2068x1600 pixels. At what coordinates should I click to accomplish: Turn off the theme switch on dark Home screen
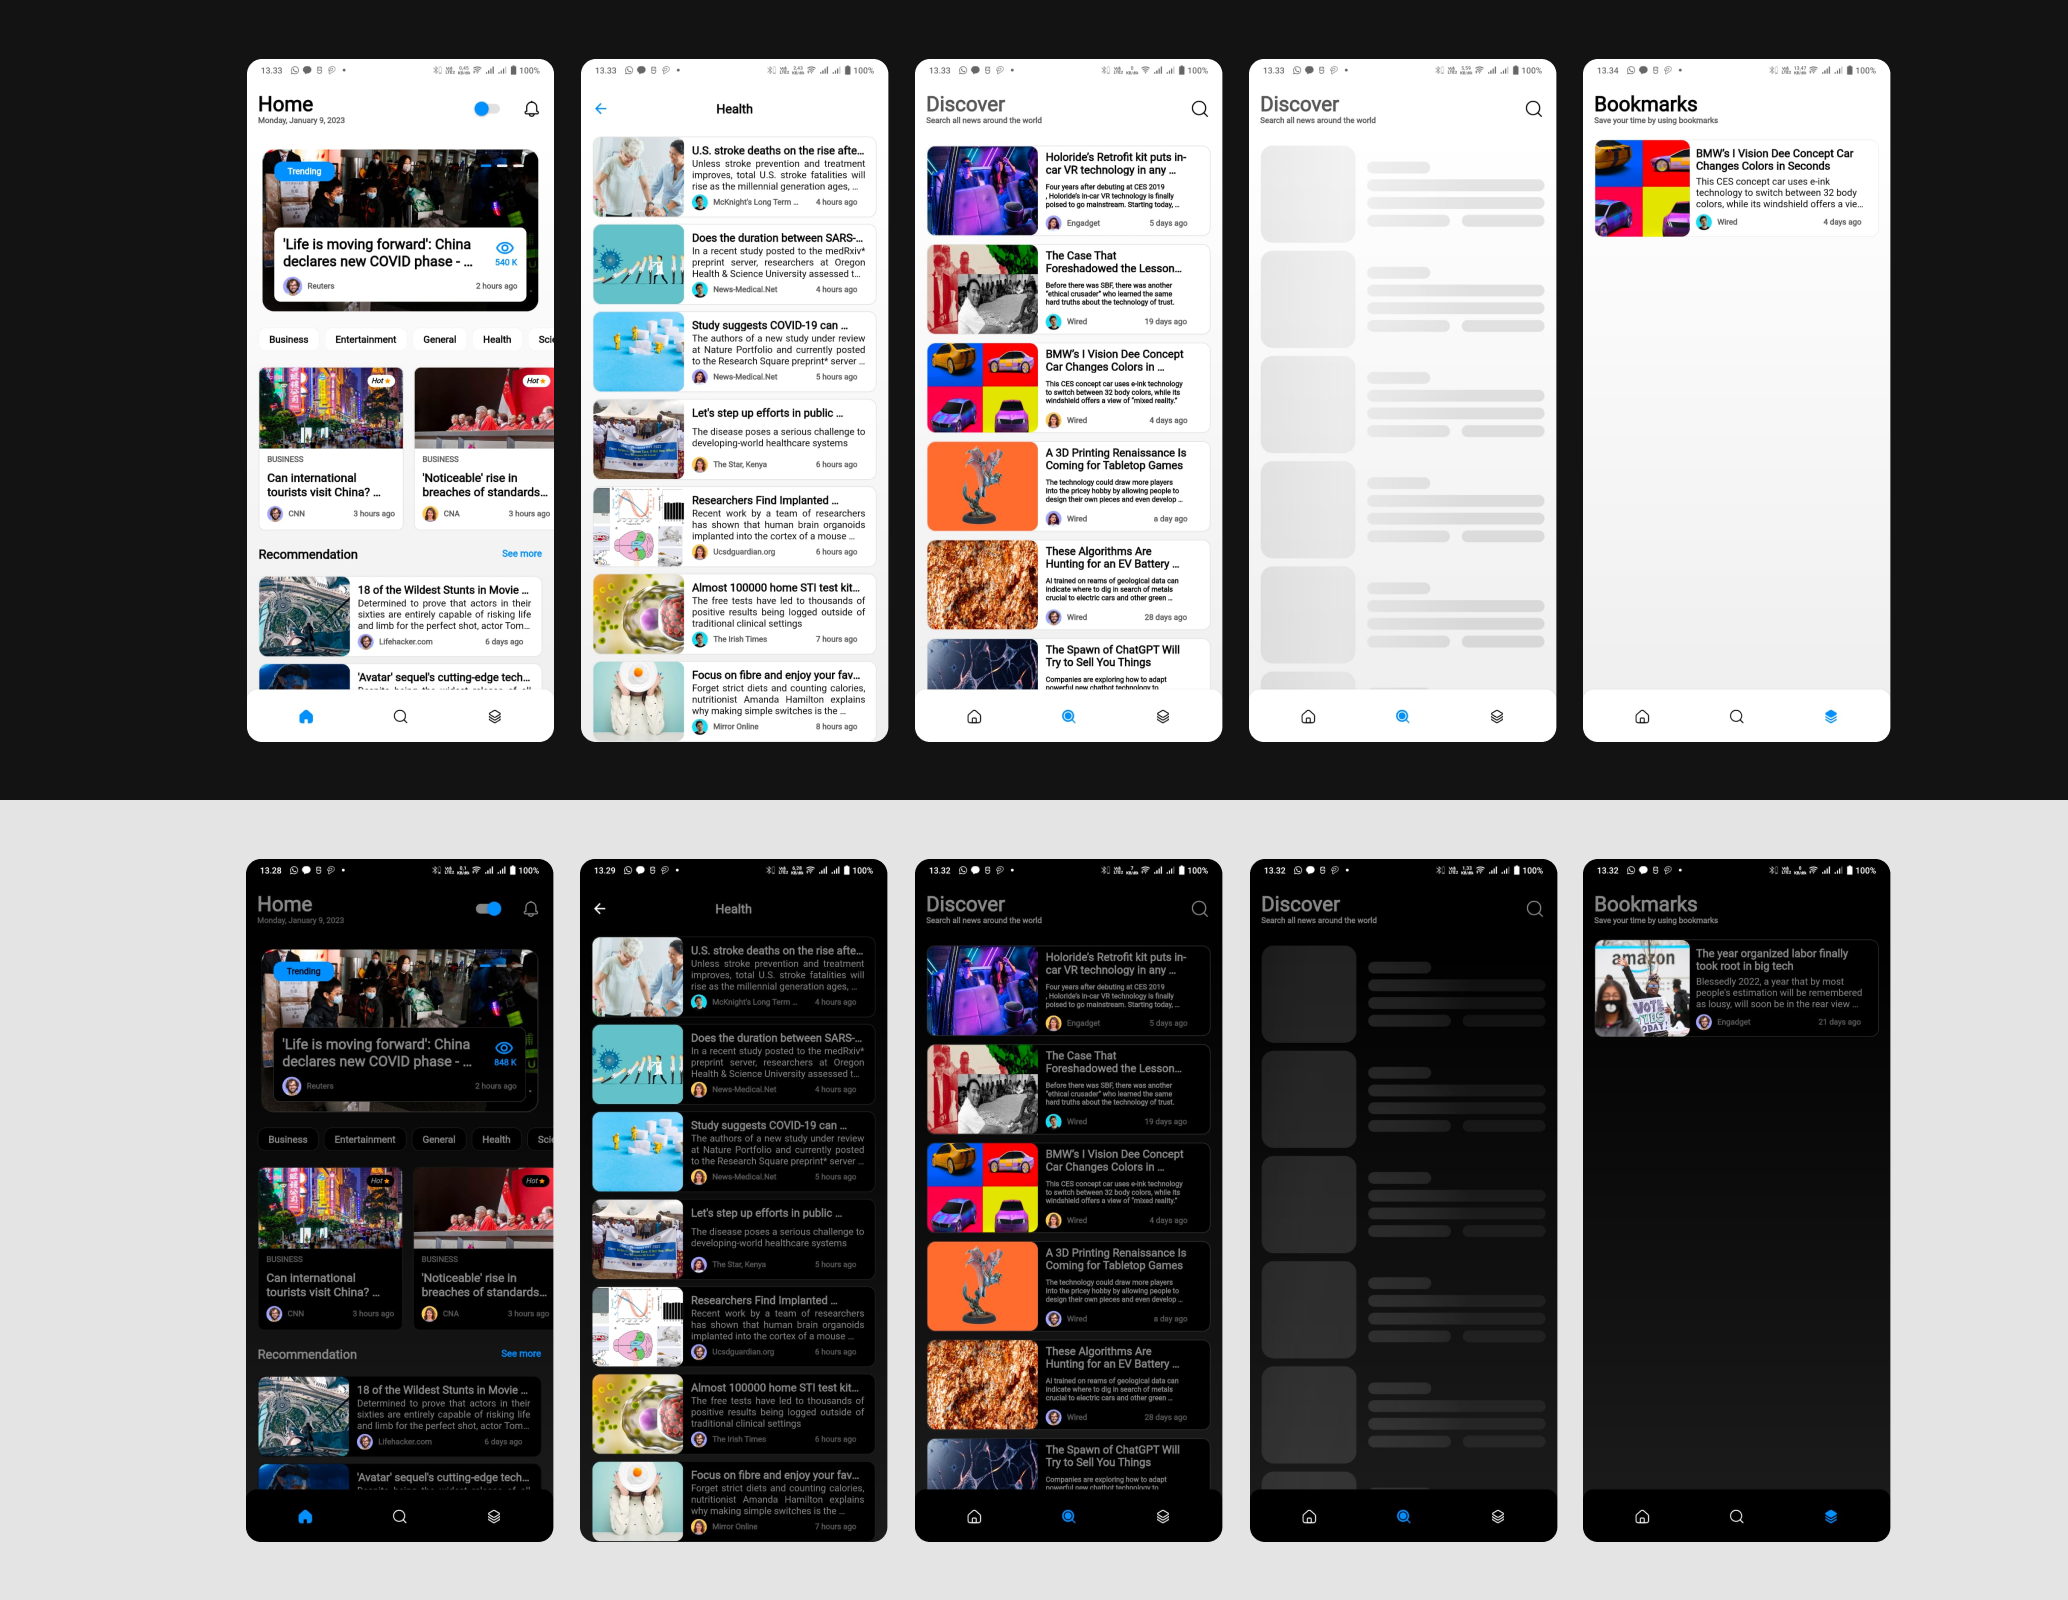pos(488,909)
